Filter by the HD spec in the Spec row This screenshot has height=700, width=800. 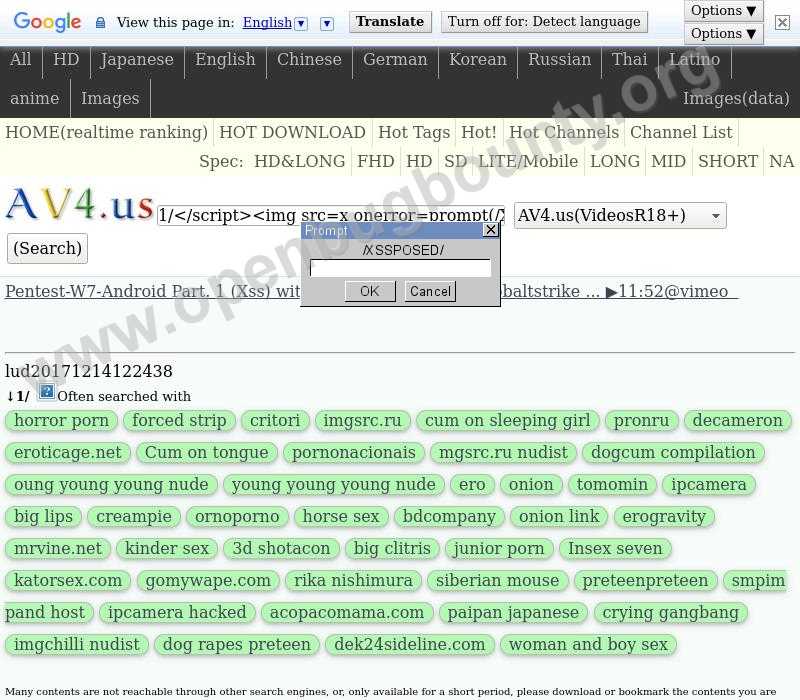pyautogui.click(x=419, y=162)
